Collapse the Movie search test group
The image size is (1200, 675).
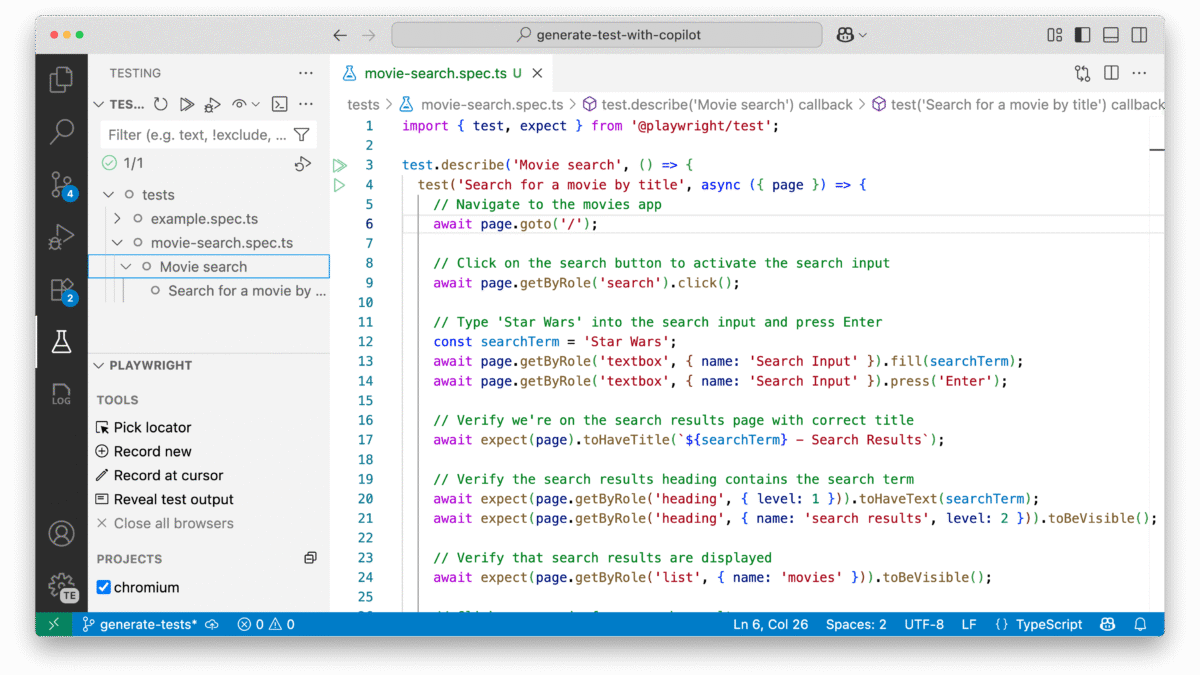[126, 267]
